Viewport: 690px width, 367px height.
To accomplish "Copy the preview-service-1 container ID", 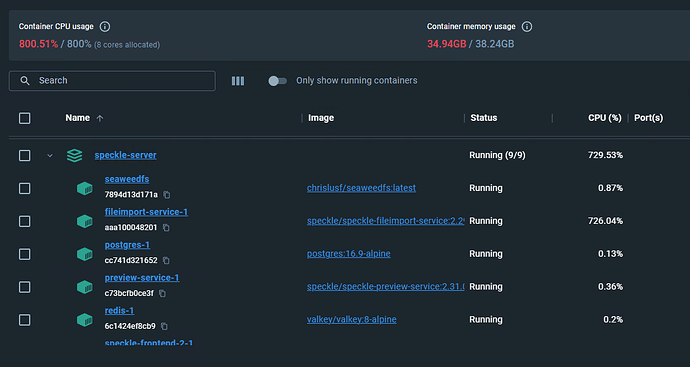I will (x=162, y=293).
